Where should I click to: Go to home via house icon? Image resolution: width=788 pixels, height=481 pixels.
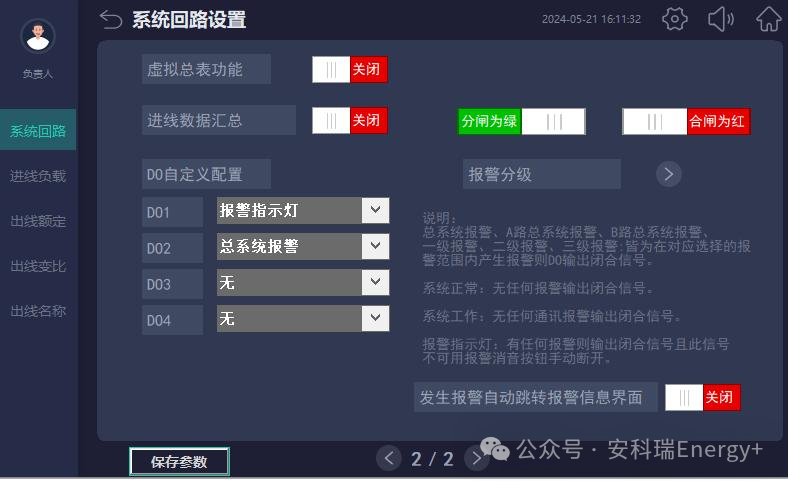(x=769, y=19)
